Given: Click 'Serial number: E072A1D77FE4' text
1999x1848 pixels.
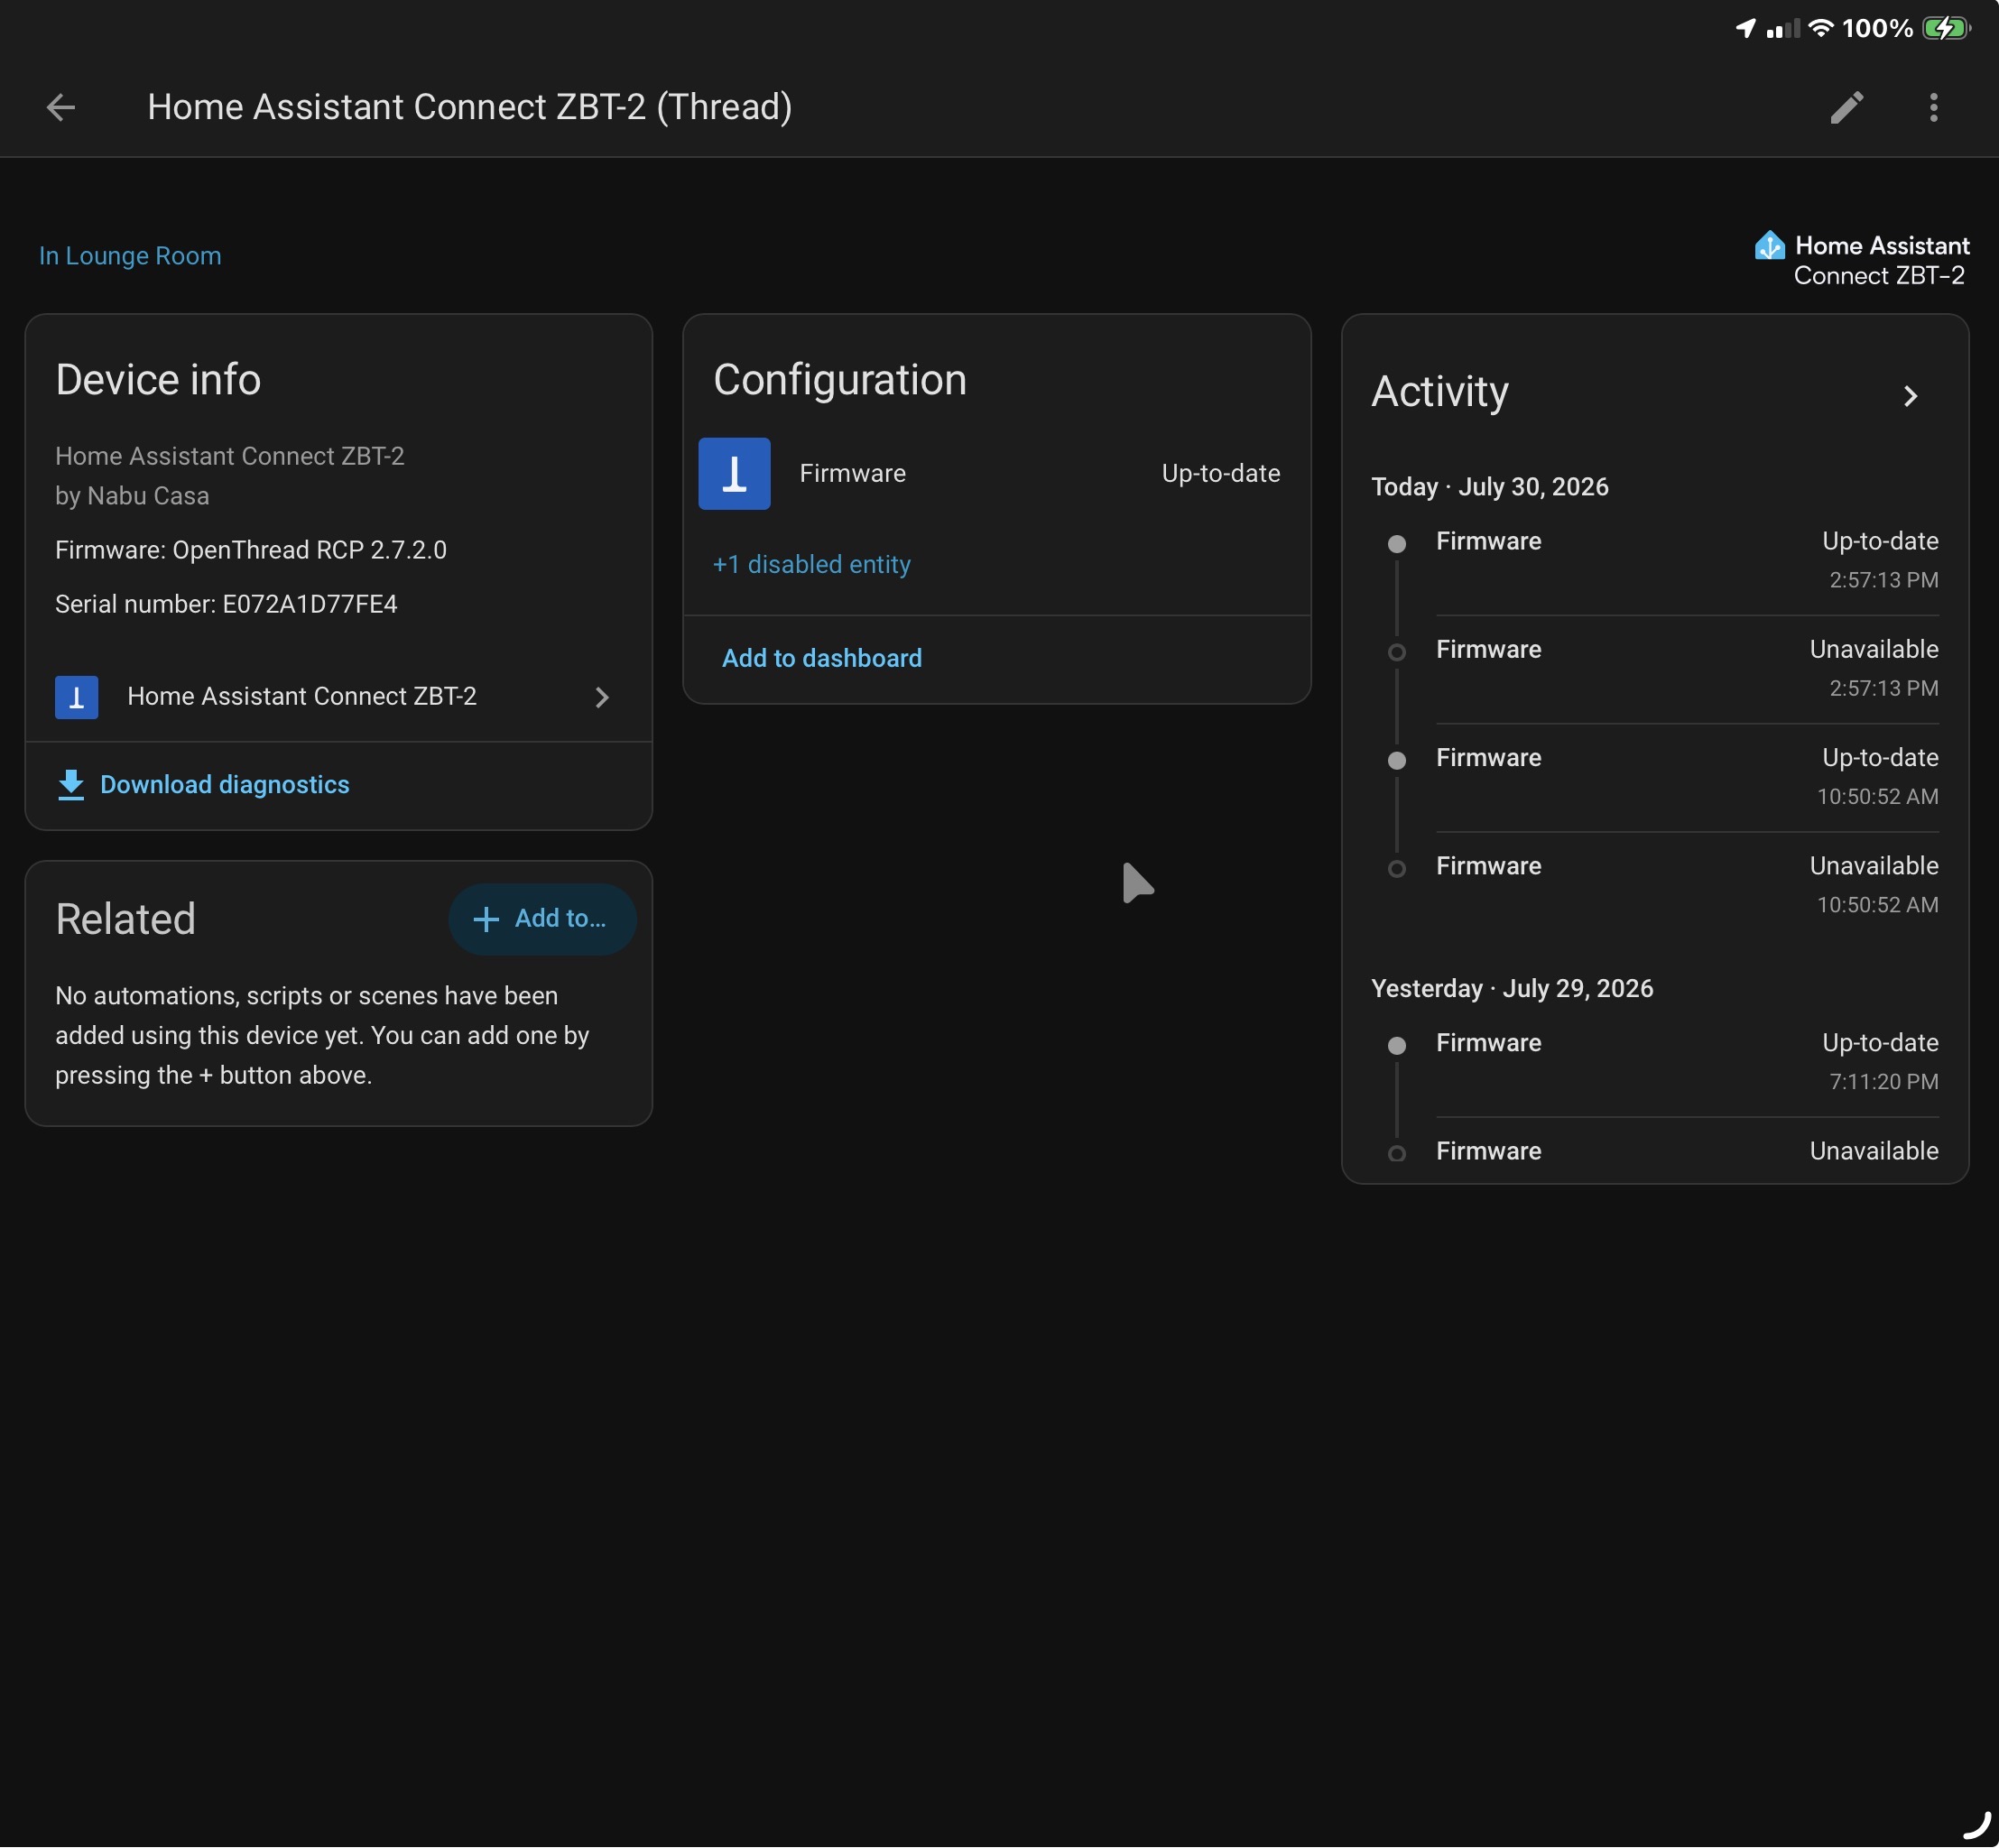Looking at the screenshot, I should tap(226, 604).
